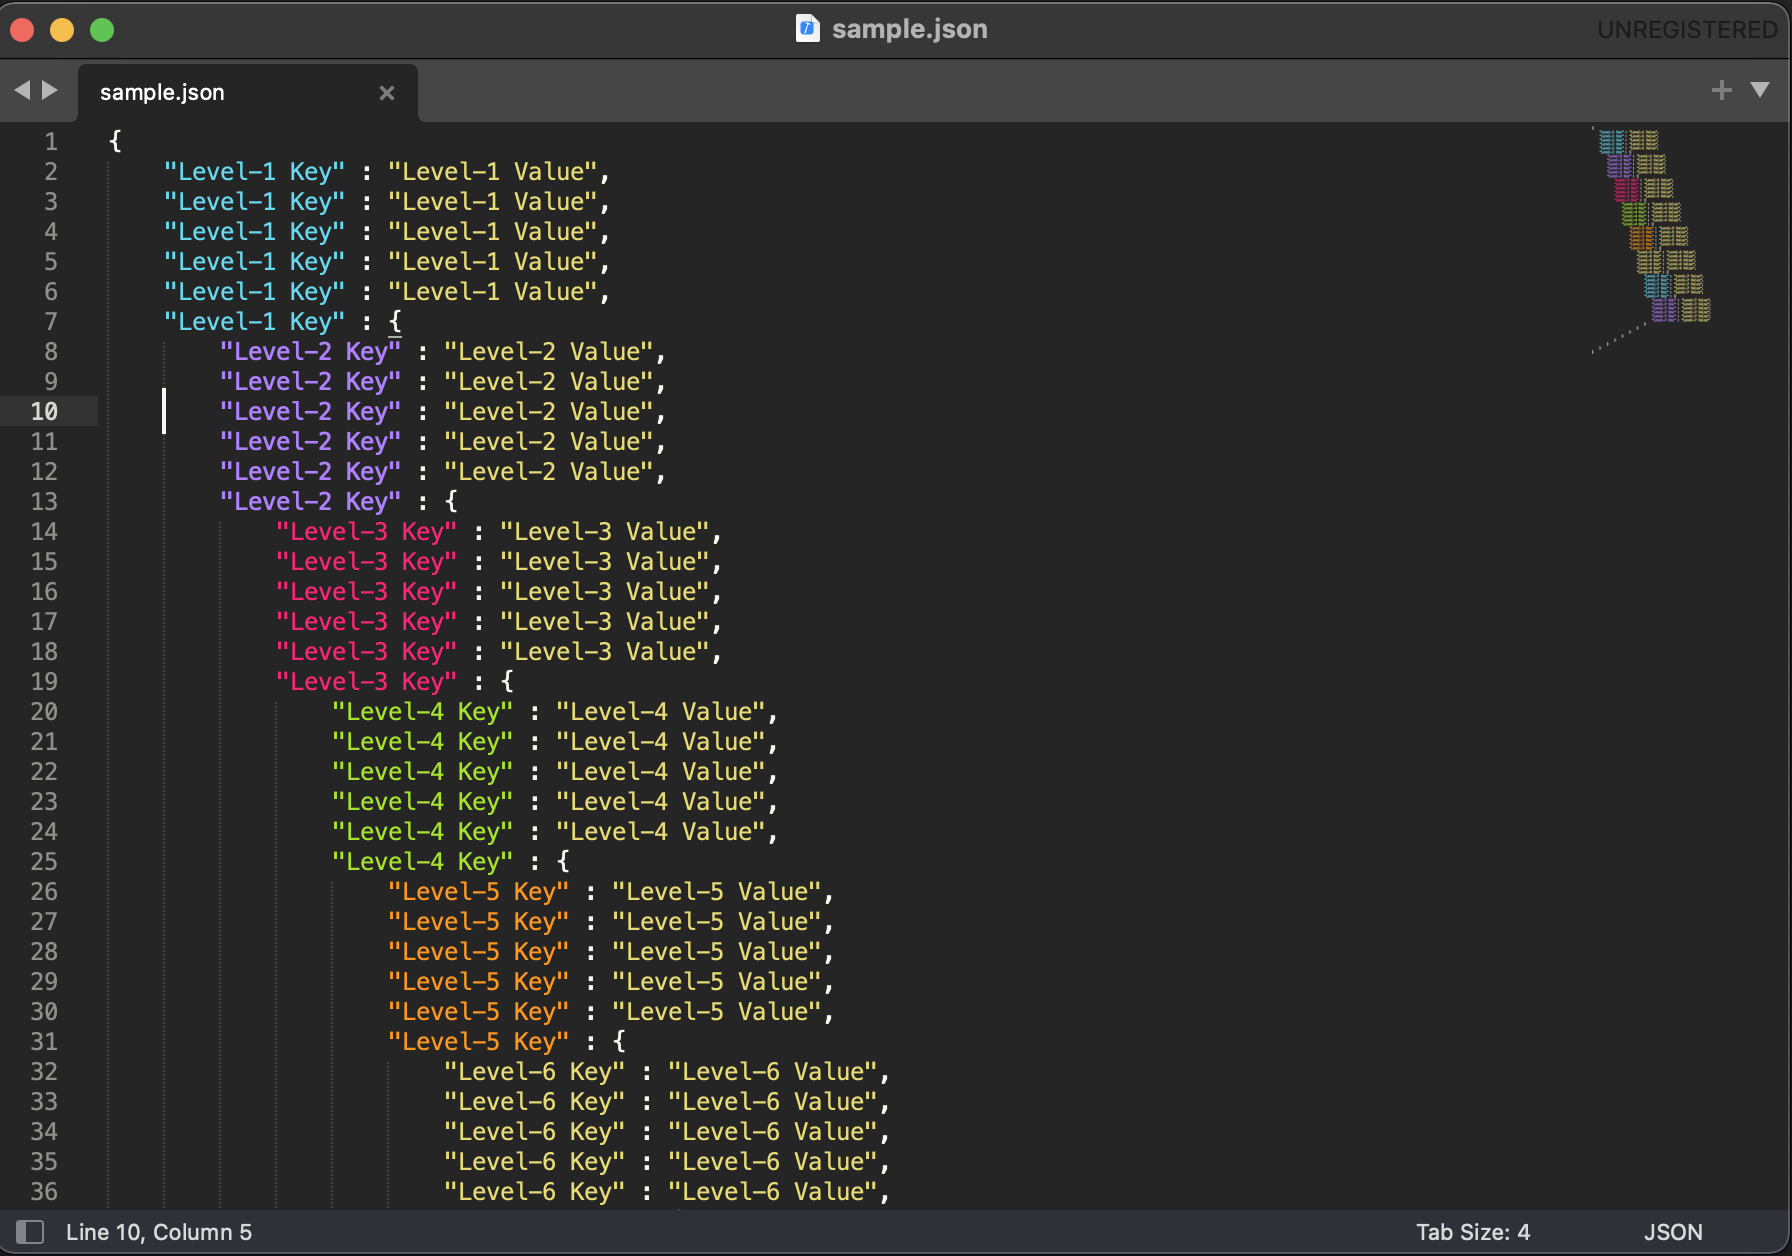Click line number 25 in gutter

point(44,862)
